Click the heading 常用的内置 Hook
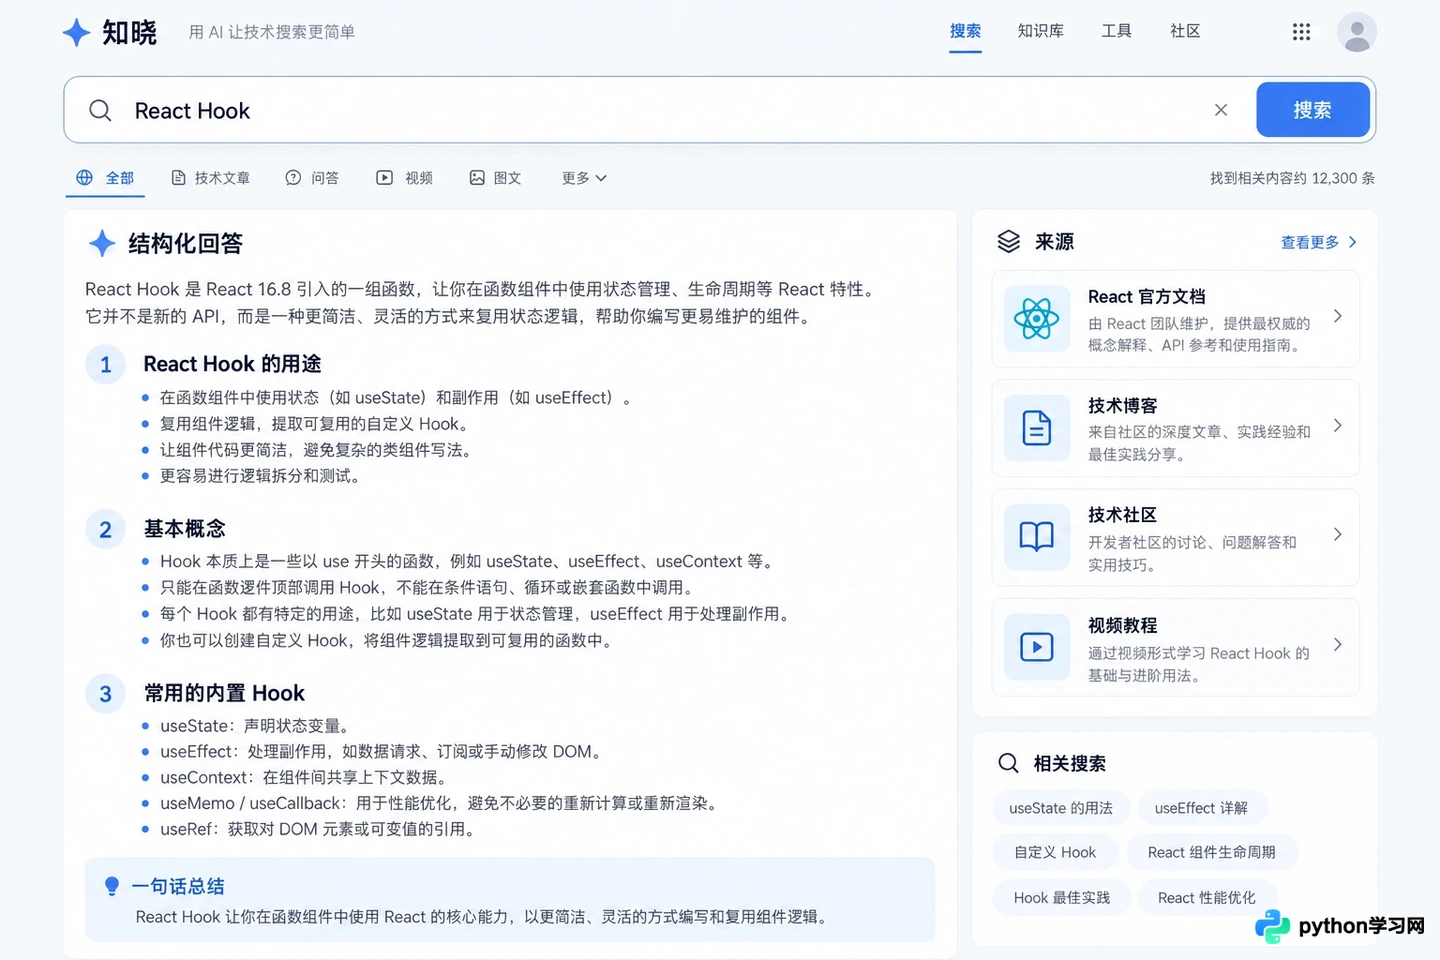The width and height of the screenshot is (1440, 960). pos(224,693)
